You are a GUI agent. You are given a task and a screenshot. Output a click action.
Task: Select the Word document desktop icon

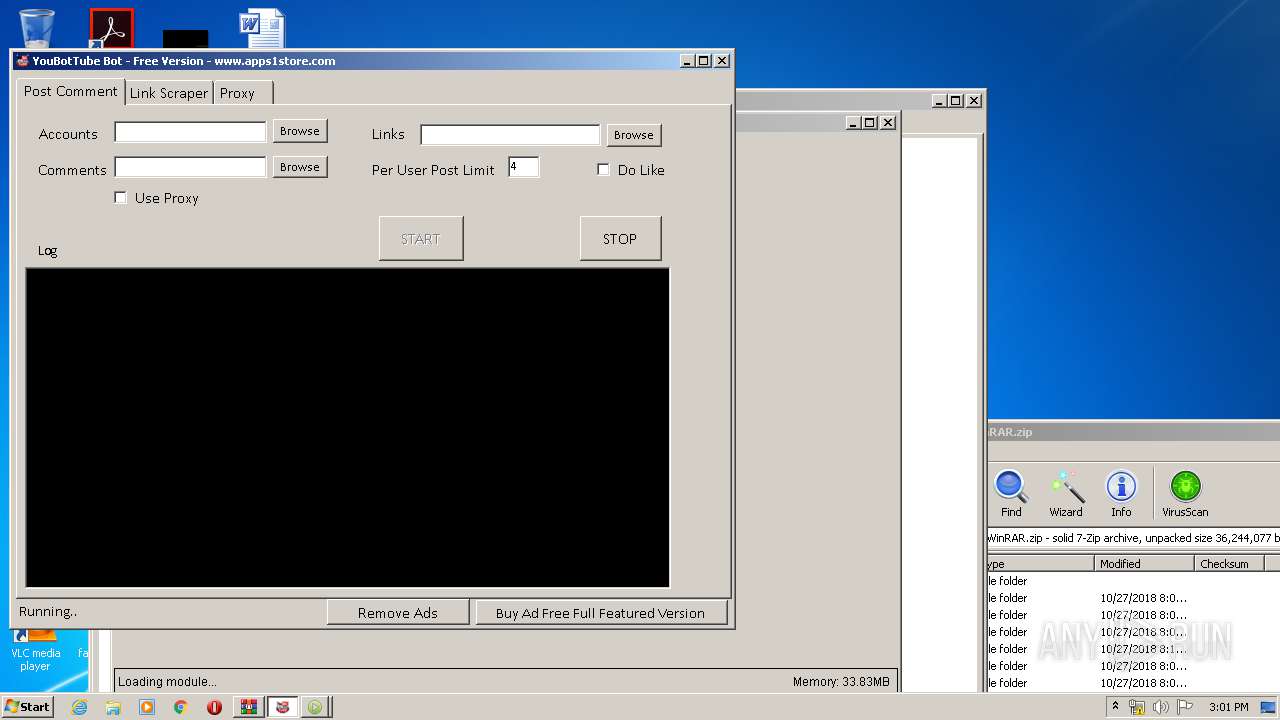pyautogui.click(x=262, y=28)
